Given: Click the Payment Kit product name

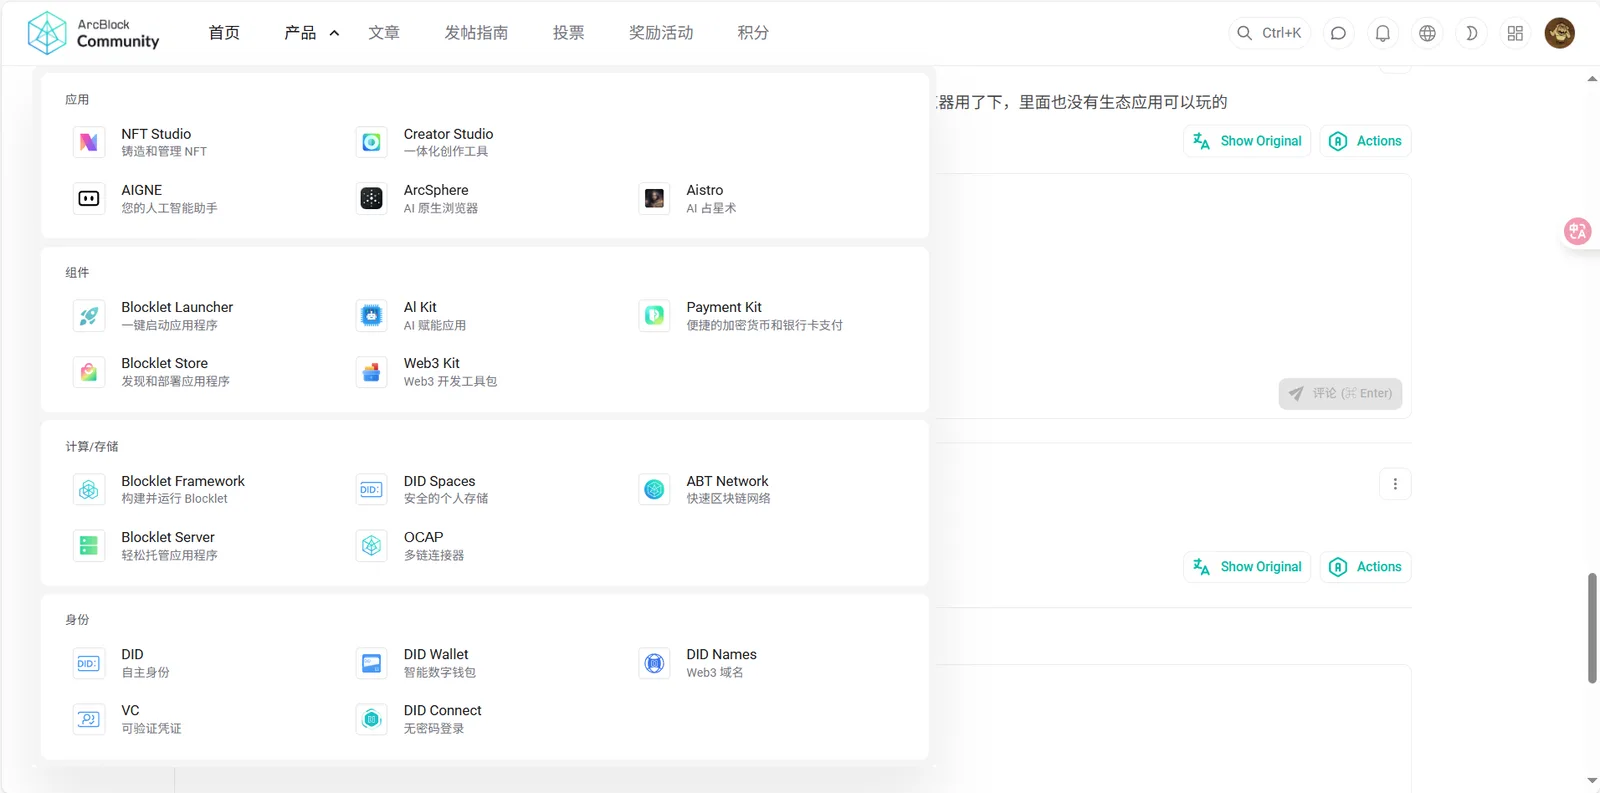Looking at the screenshot, I should pyautogui.click(x=724, y=307).
